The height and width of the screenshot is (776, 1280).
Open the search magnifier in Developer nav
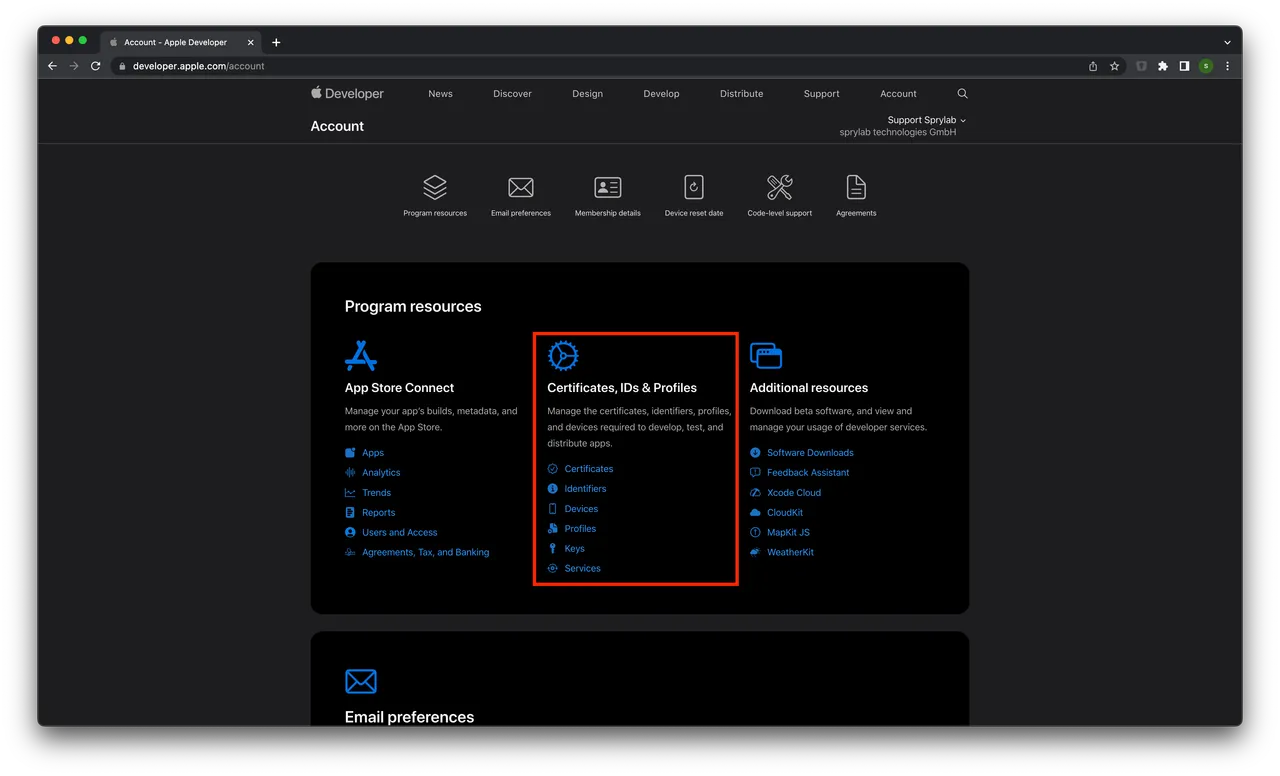click(962, 94)
